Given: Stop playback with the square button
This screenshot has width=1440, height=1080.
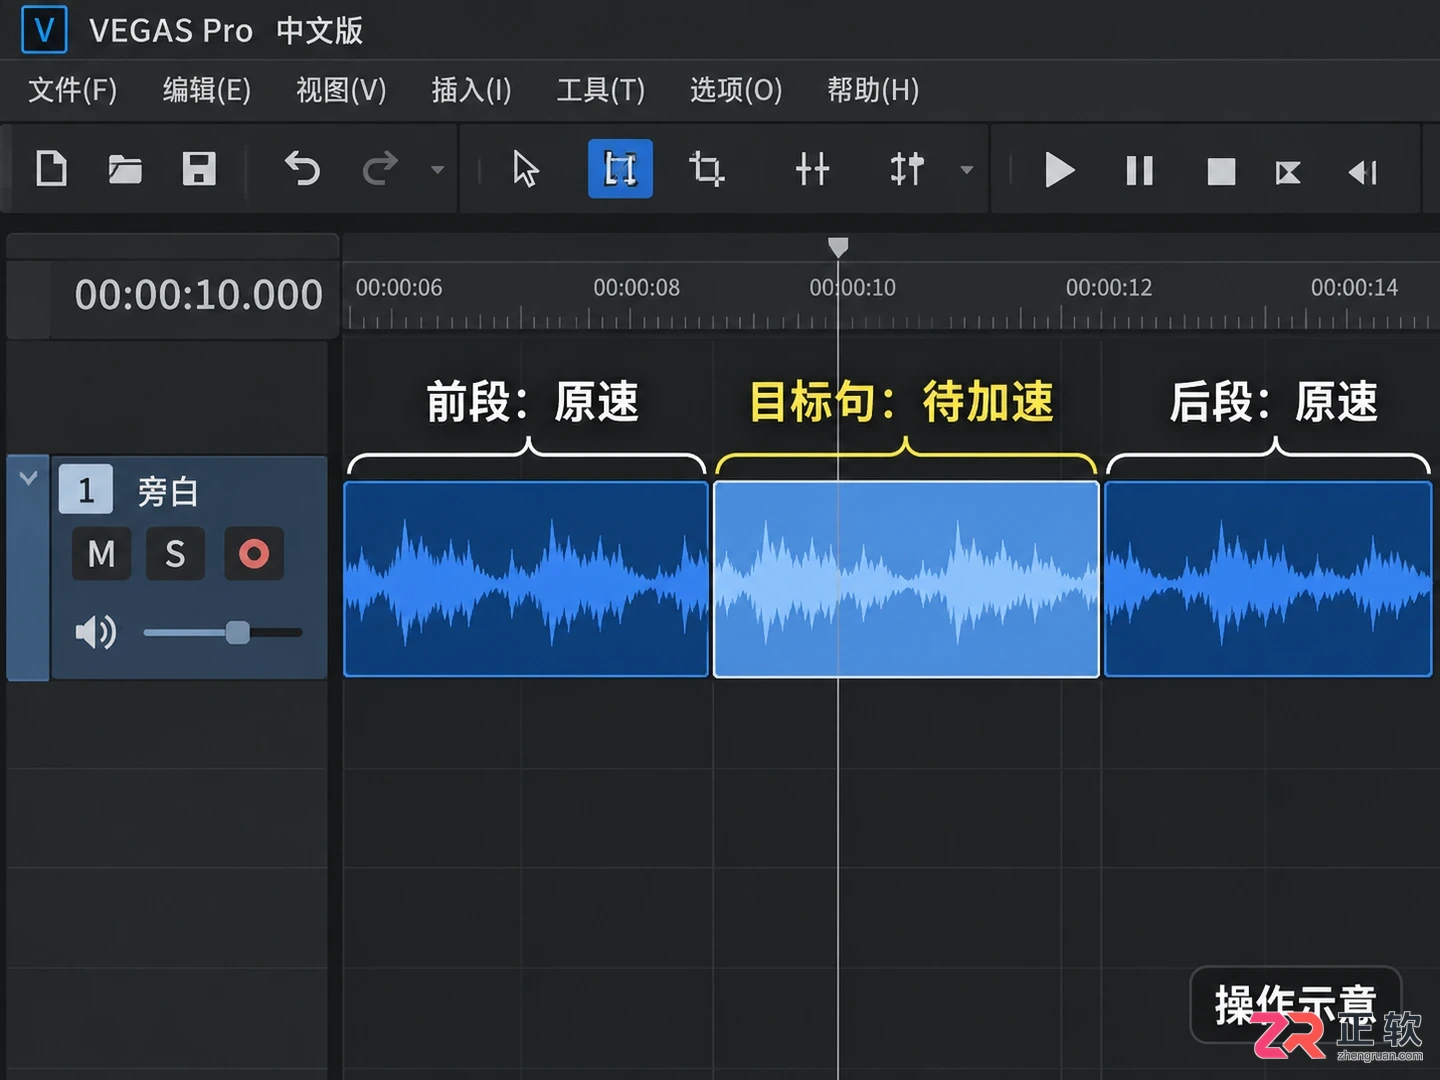Looking at the screenshot, I should click(1221, 171).
